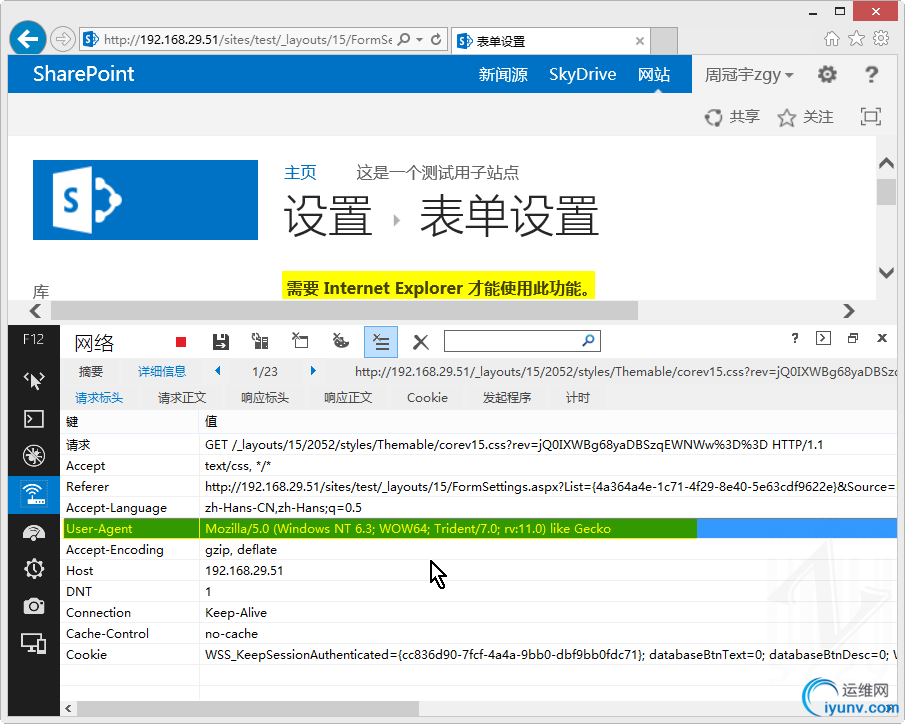Select the Cookie tab

point(427,398)
